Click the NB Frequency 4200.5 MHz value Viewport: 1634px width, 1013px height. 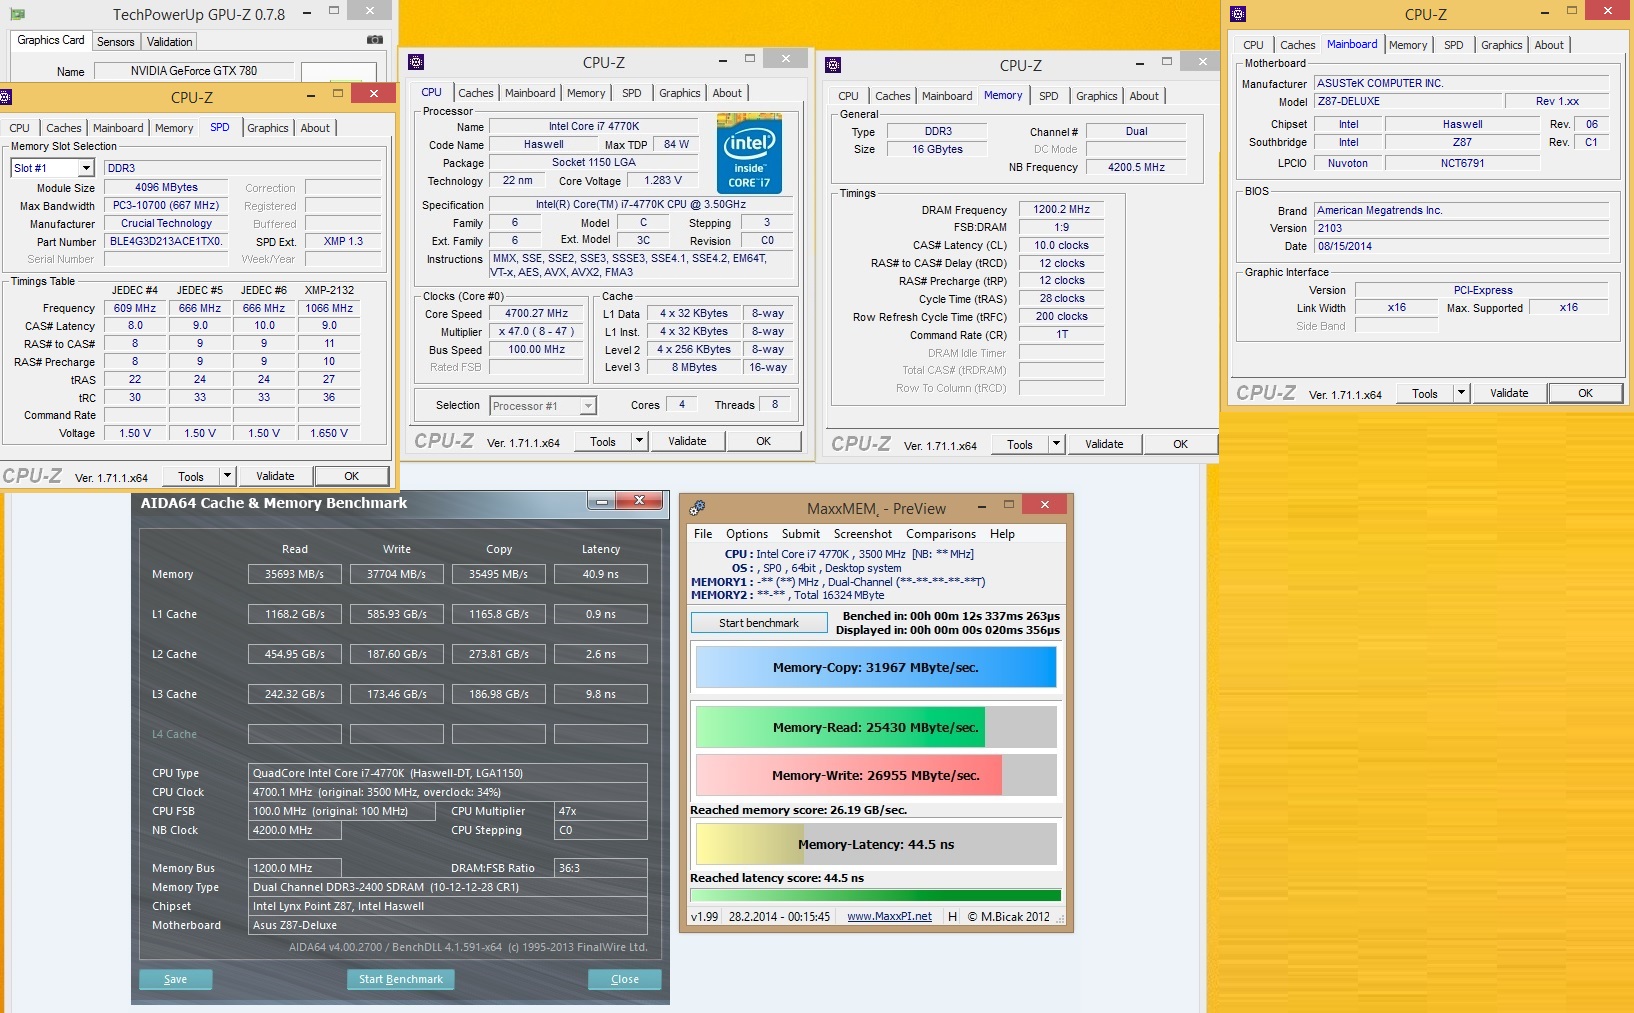(1136, 167)
